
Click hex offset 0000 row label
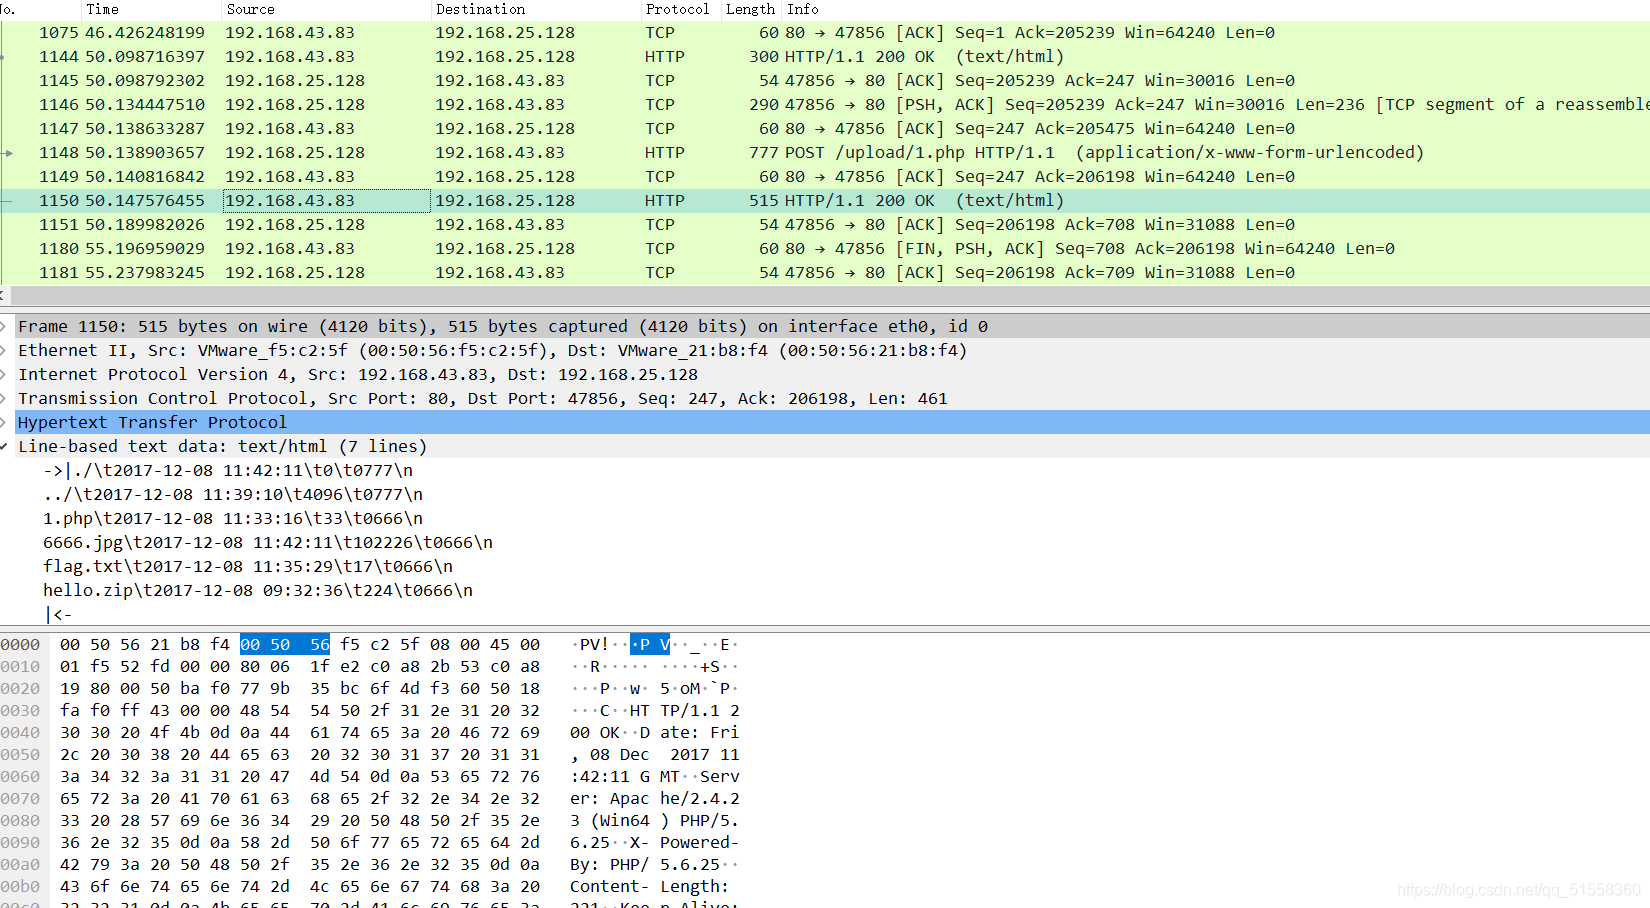tap(20, 645)
